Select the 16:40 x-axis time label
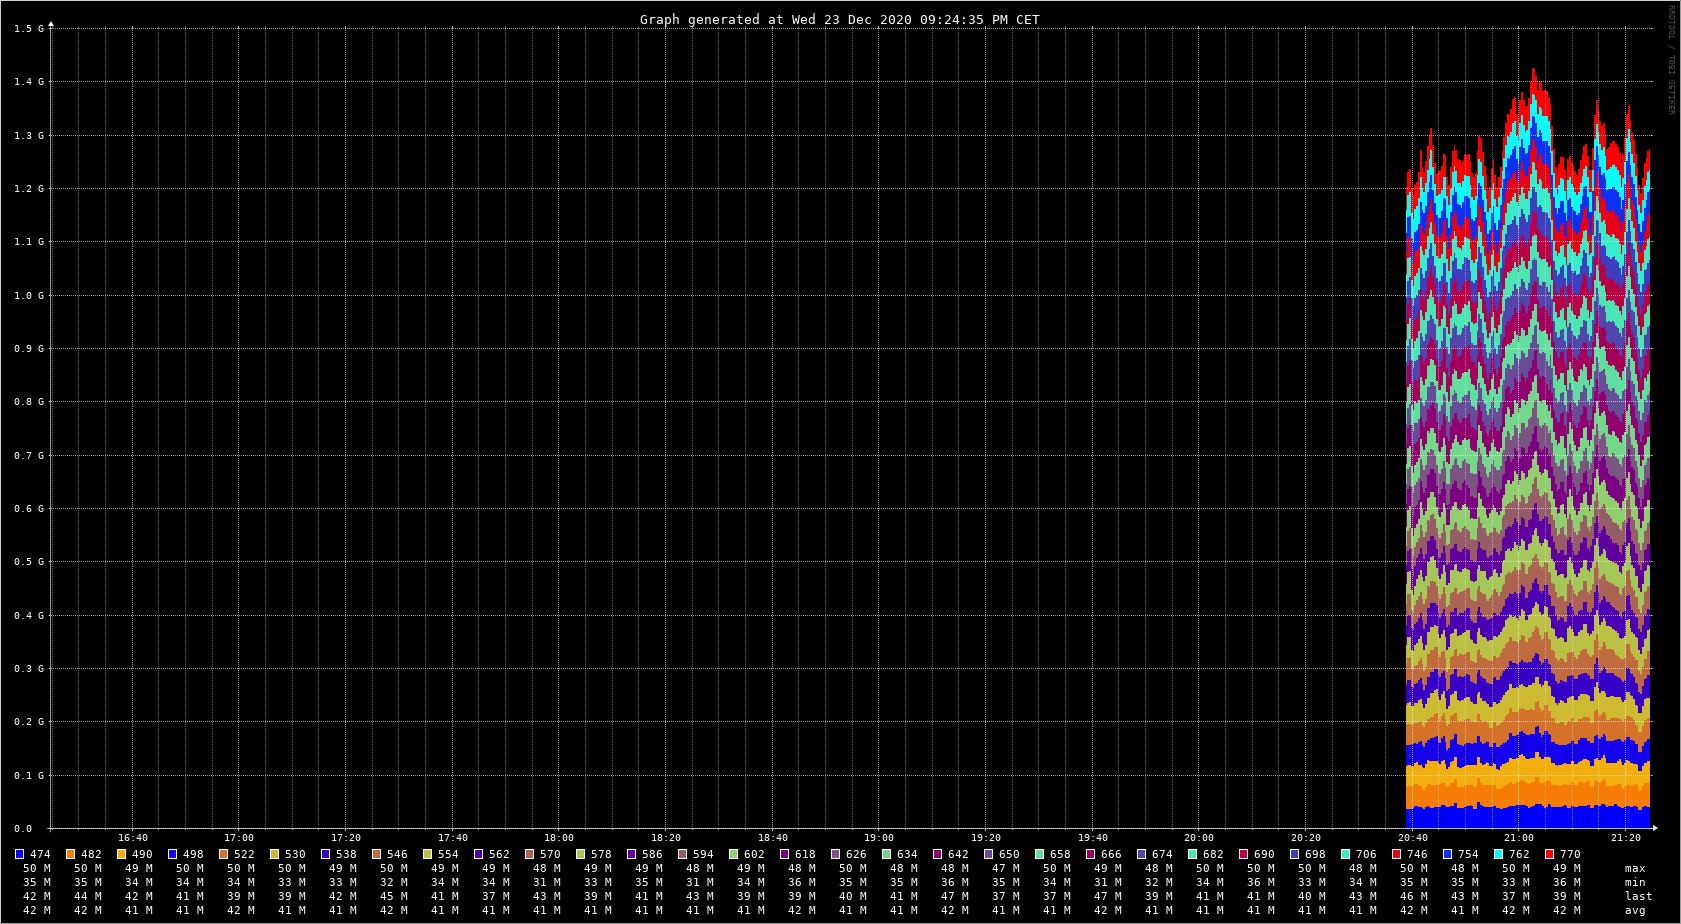 pos(132,838)
